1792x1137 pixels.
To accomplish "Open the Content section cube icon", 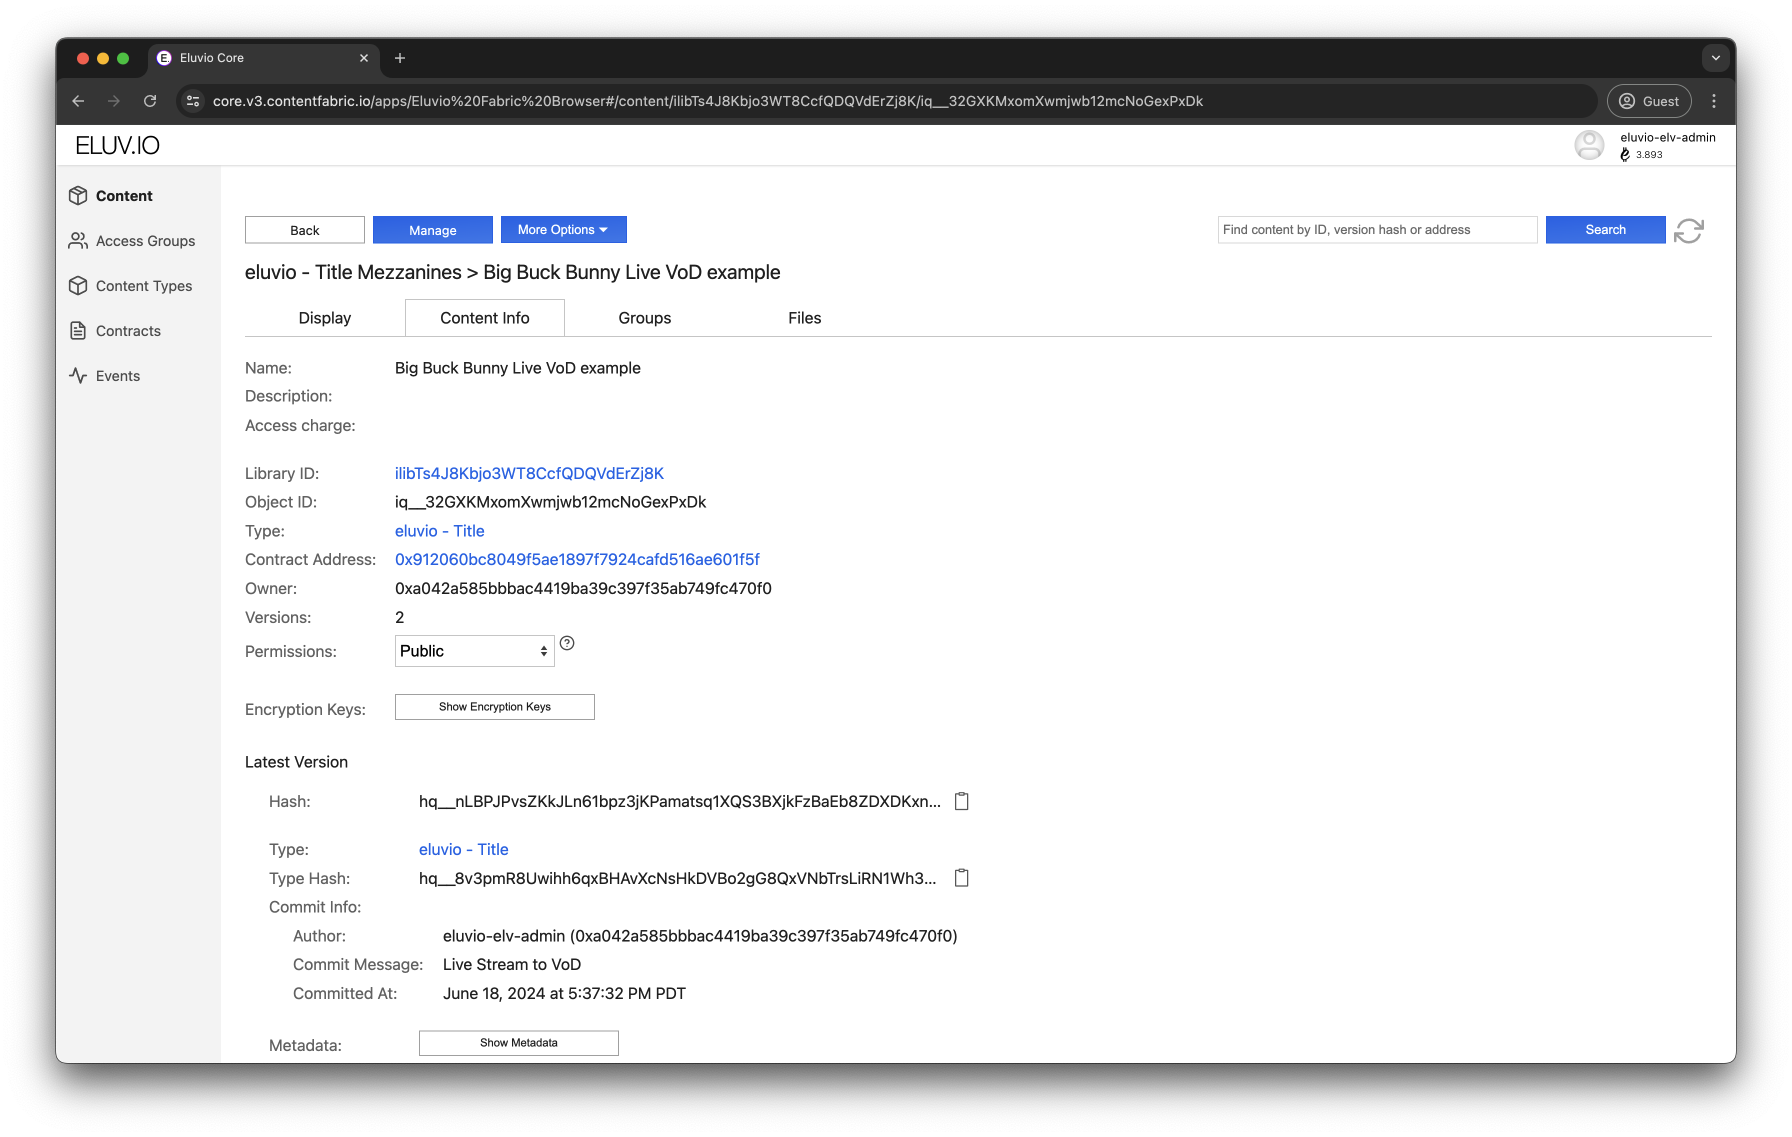I will pyautogui.click(x=78, y=196).
